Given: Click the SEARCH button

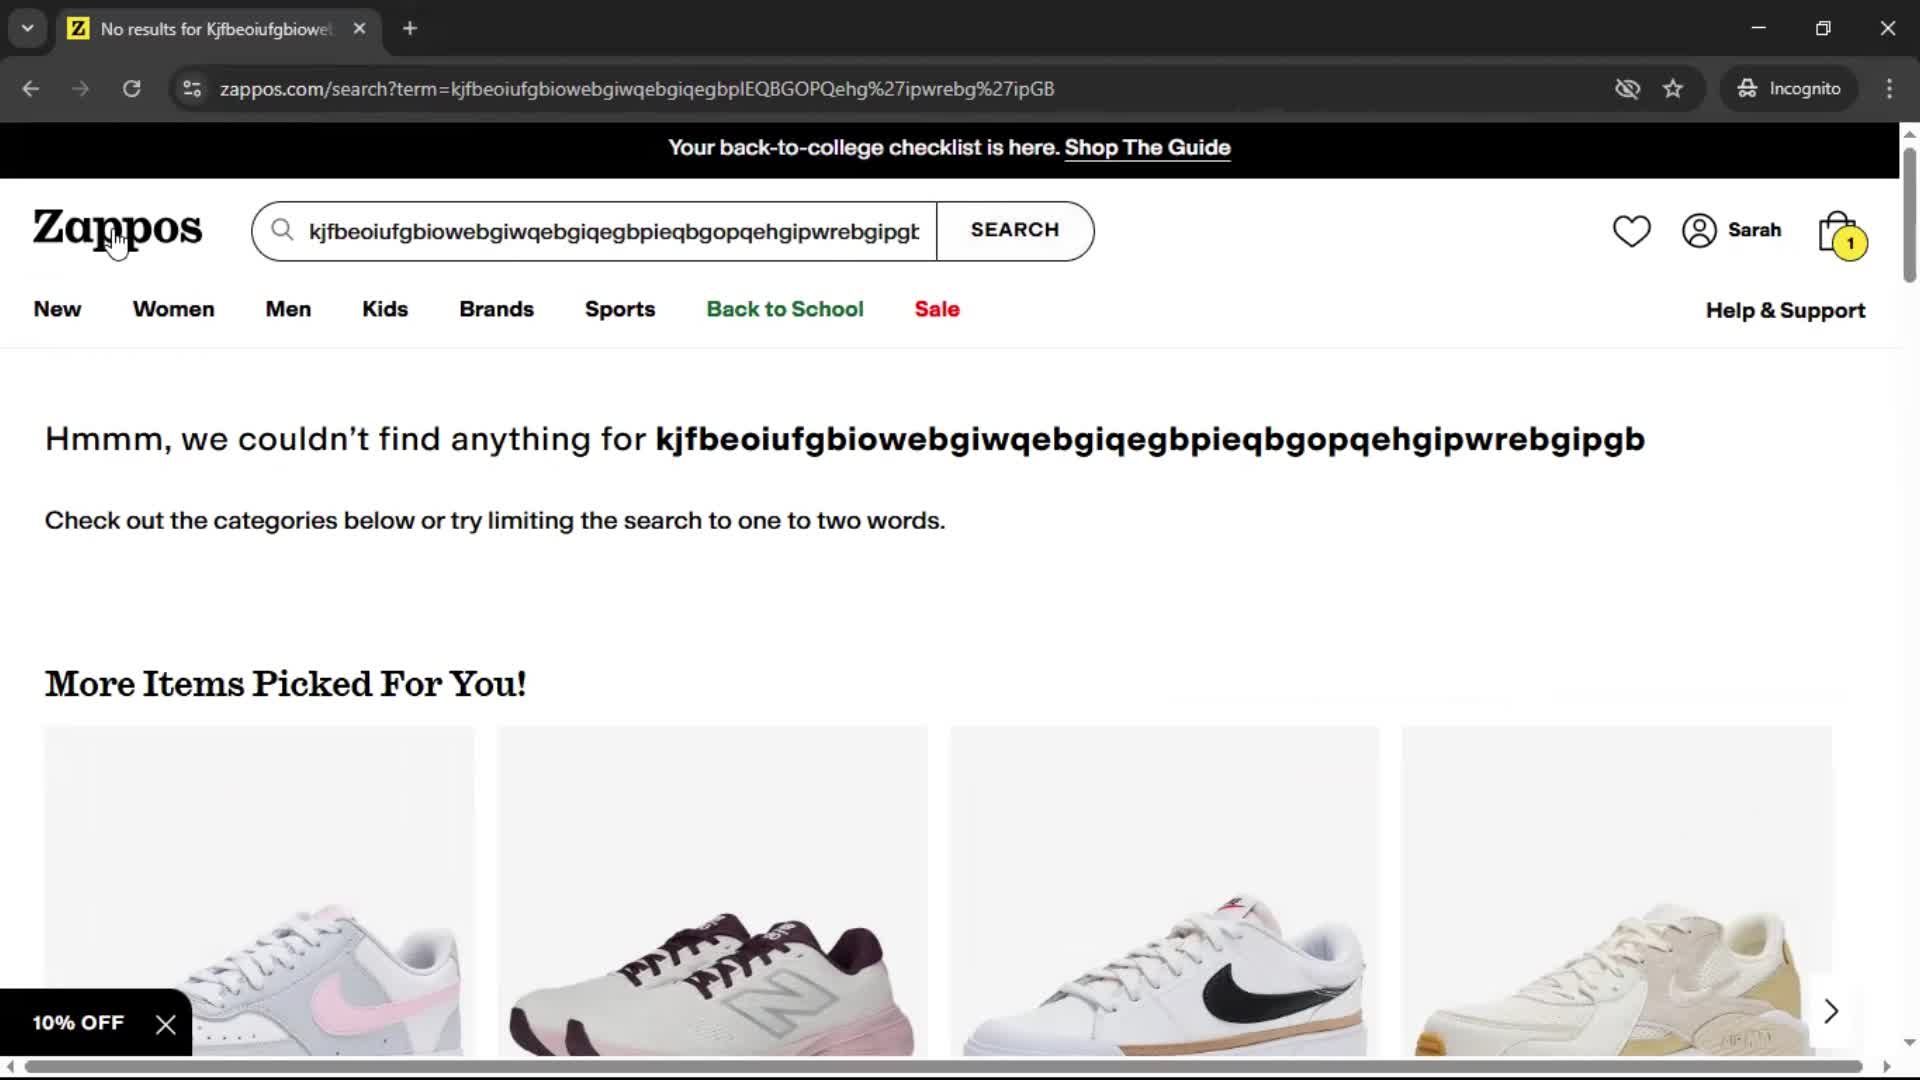Looking at the screenshot, I should pyautogui.click(x=1015, y=230).
